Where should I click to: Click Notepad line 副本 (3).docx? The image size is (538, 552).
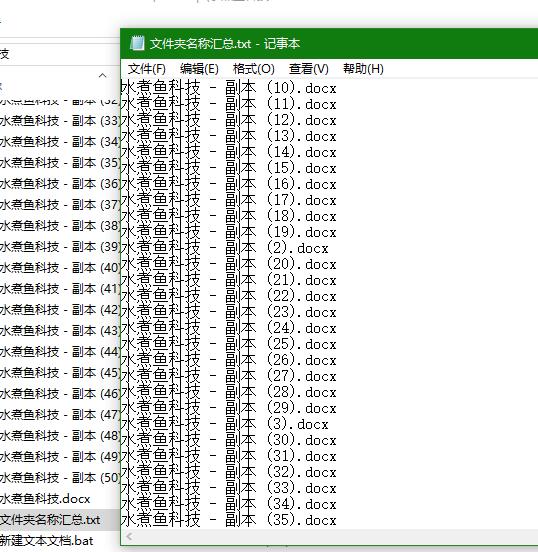[x=225, y=424]
